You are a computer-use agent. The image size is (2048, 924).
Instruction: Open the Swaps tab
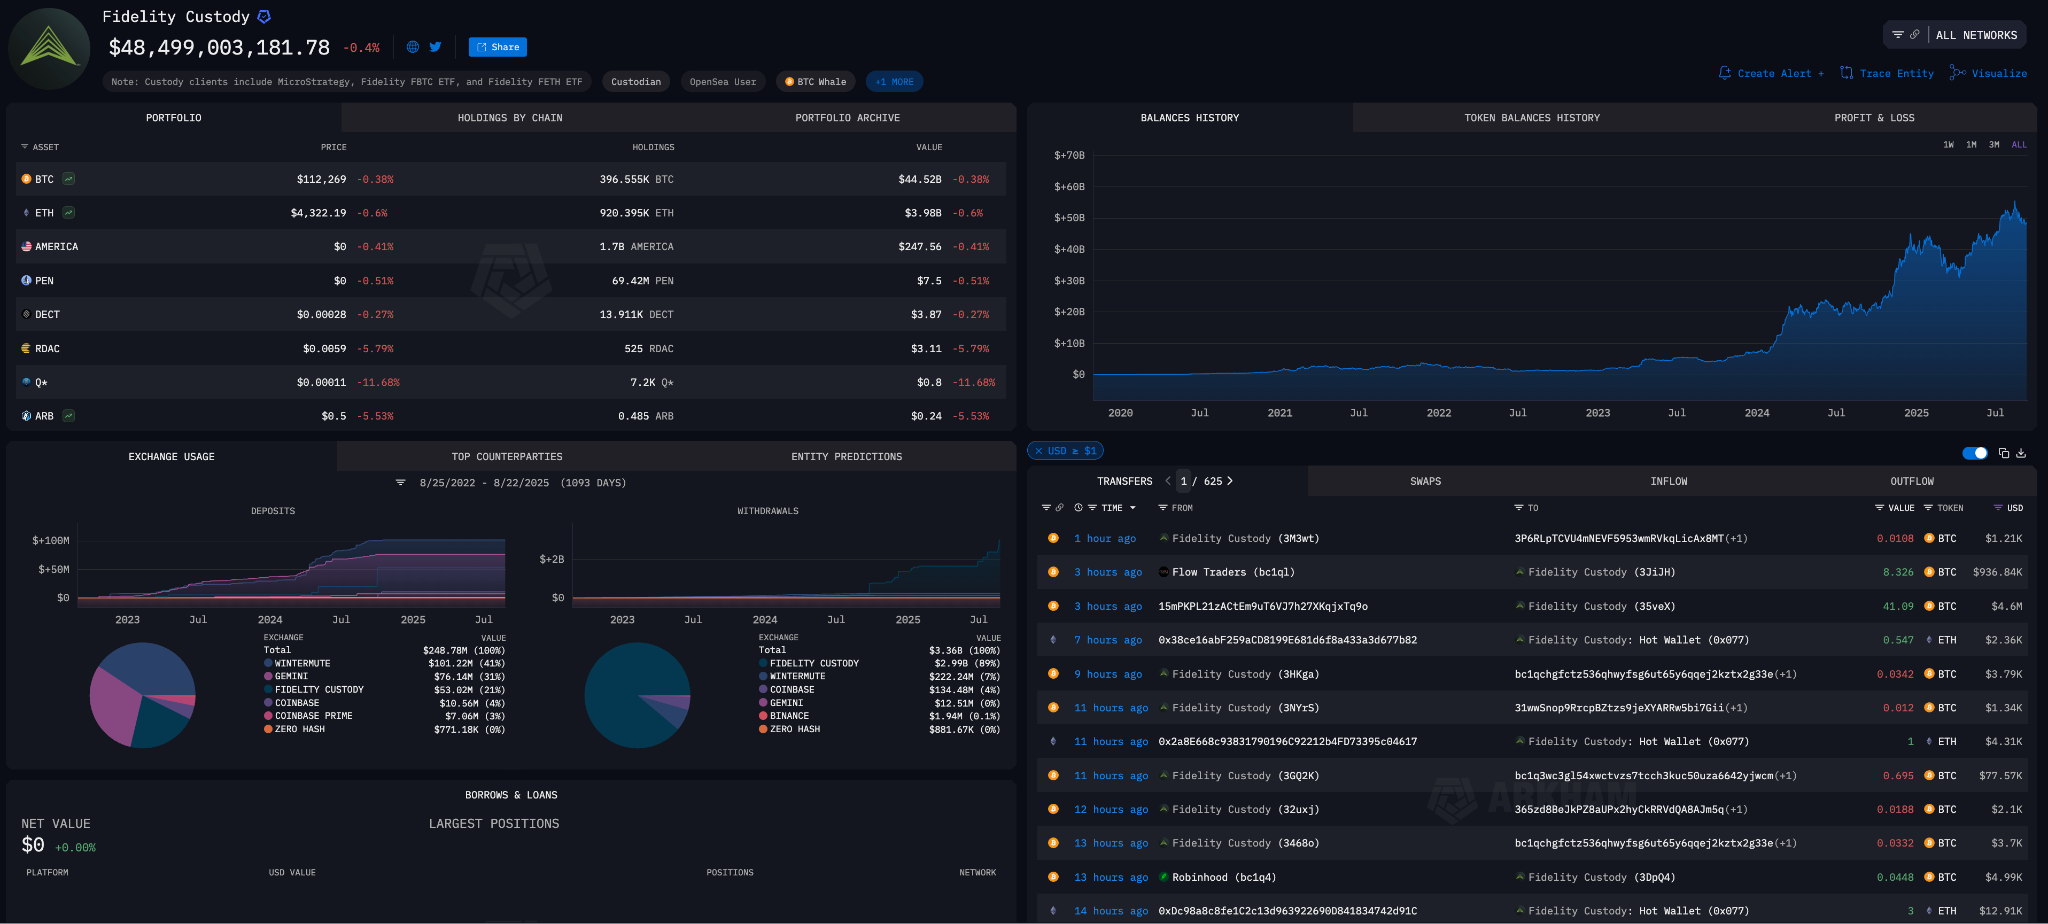tap(1425, 482)
